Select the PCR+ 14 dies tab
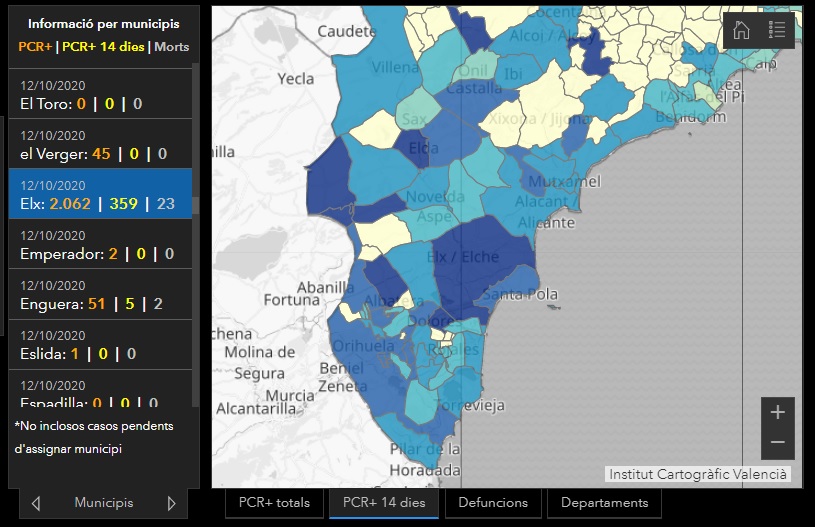The image size is (815, 527). point(383,503)
